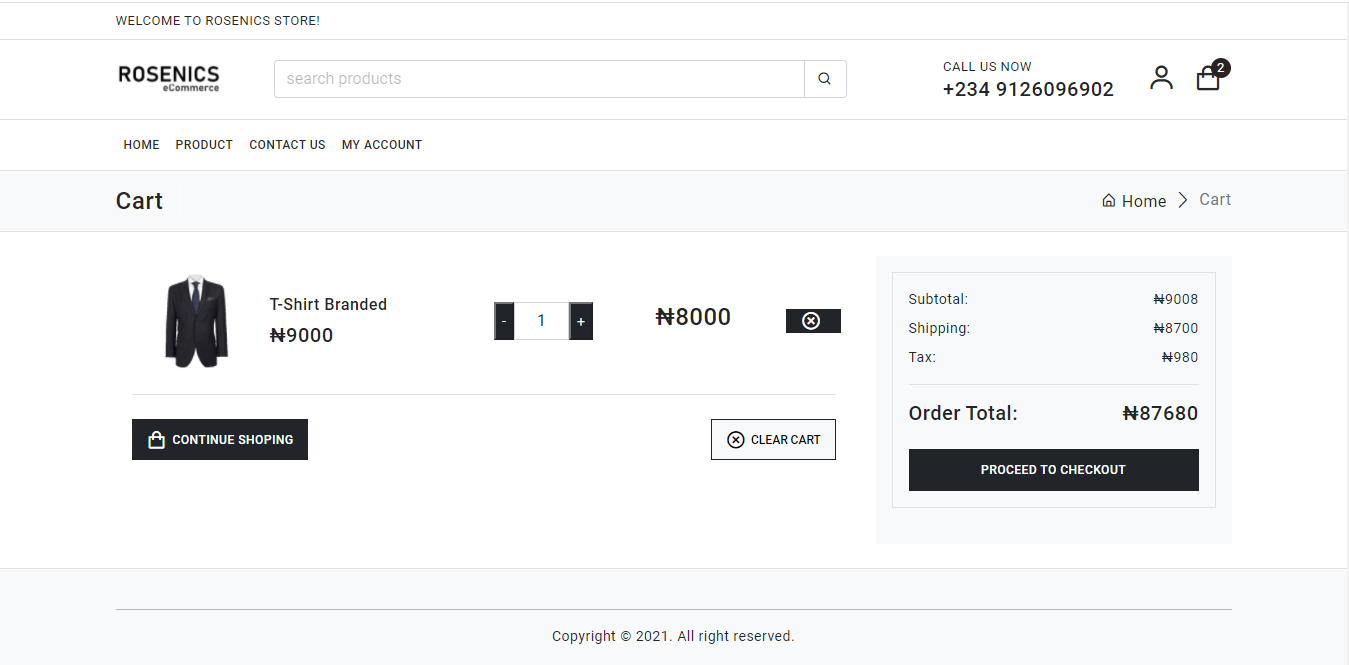Click the Rosenics eCommerce logo
This screenshot has height=665, width=1349.
click(169, 78)
